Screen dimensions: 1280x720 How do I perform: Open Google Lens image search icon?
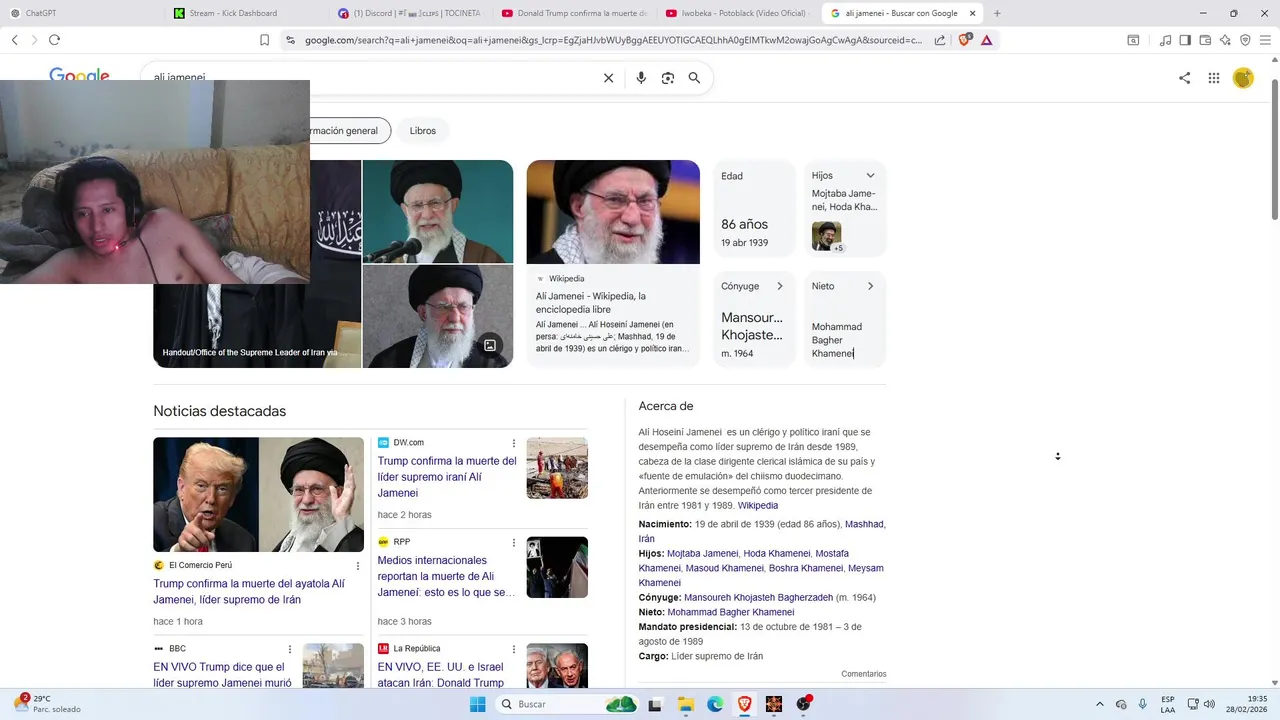tap(668, 78)
